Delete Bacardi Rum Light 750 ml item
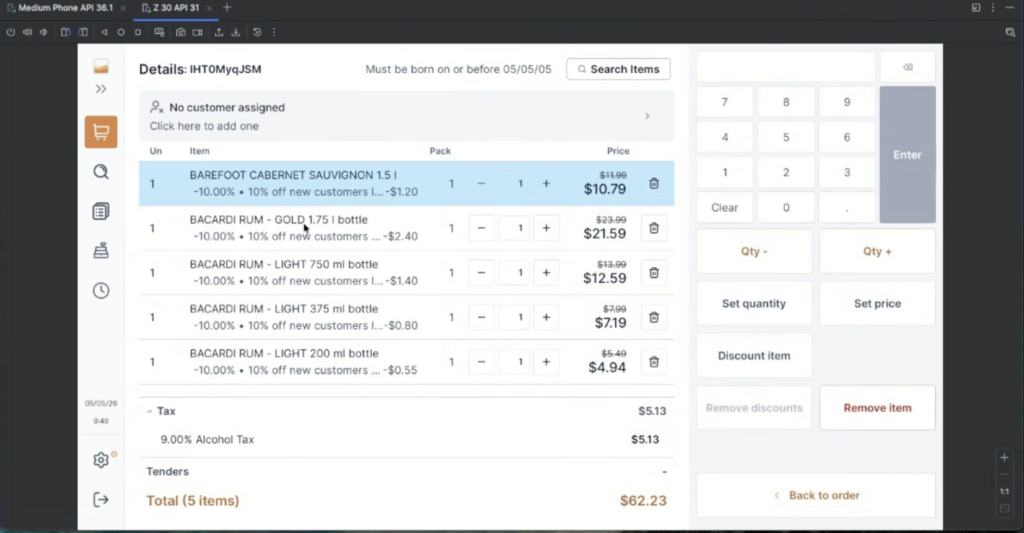Viewport: 1024px width, 533px height. click(x=654, y=272)
